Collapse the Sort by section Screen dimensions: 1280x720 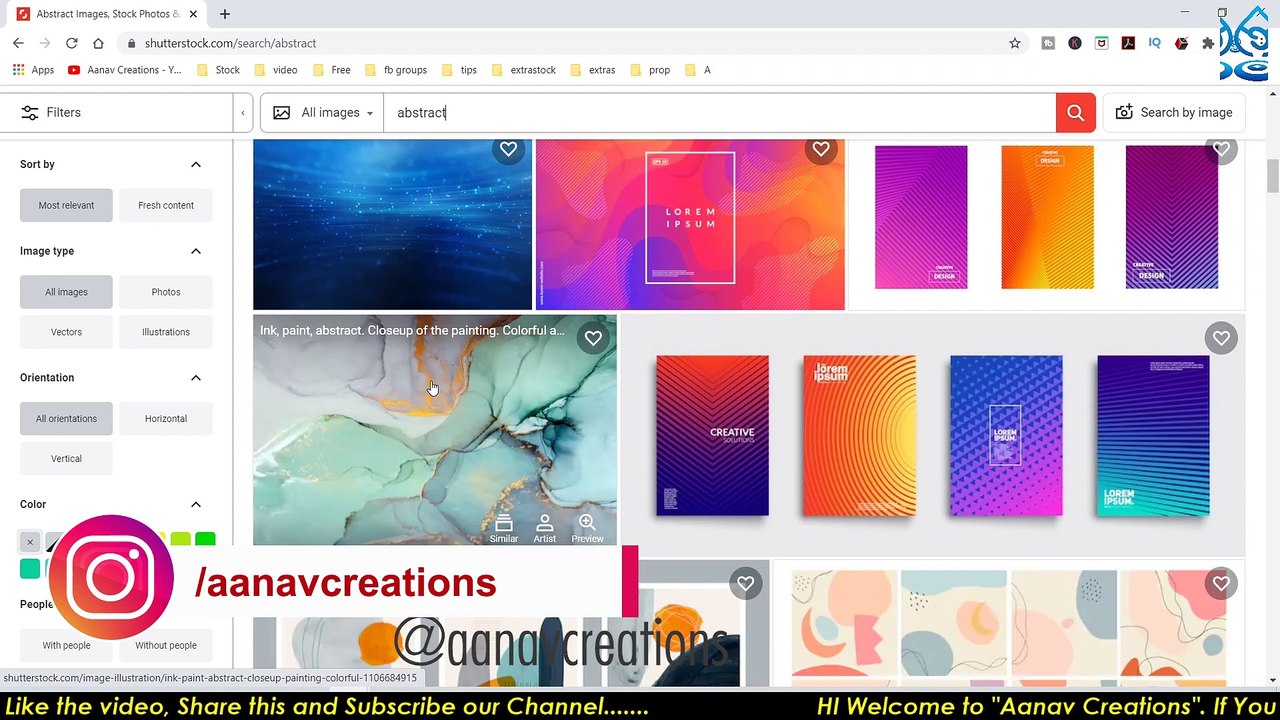pyautogui.click(x=196, y=164)
